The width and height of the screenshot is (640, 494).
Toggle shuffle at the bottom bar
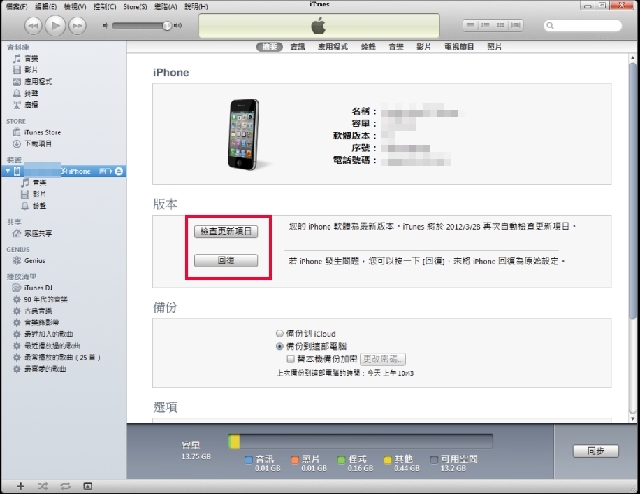click(42, 486)
